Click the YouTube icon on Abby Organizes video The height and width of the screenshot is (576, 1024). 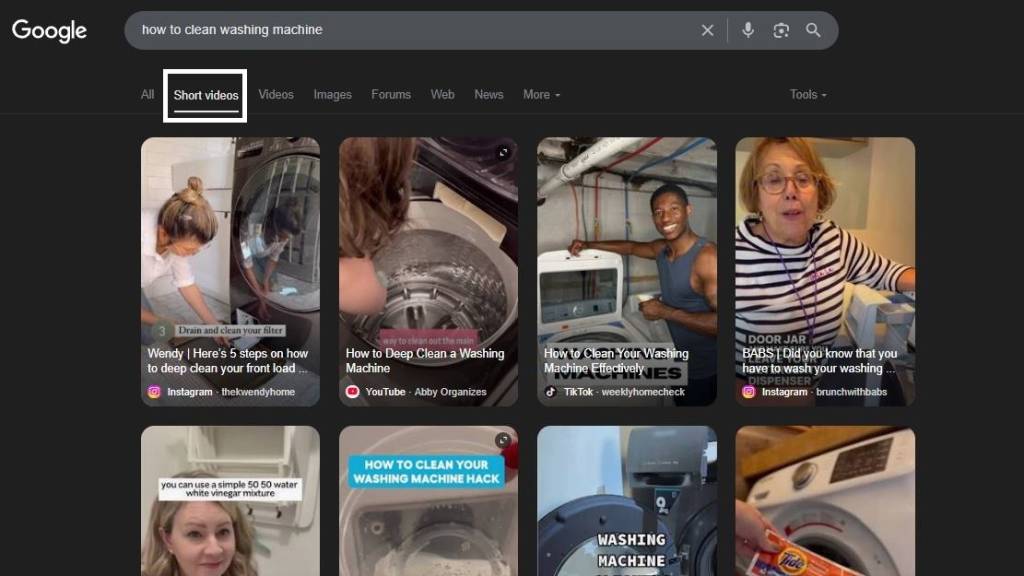353,392
